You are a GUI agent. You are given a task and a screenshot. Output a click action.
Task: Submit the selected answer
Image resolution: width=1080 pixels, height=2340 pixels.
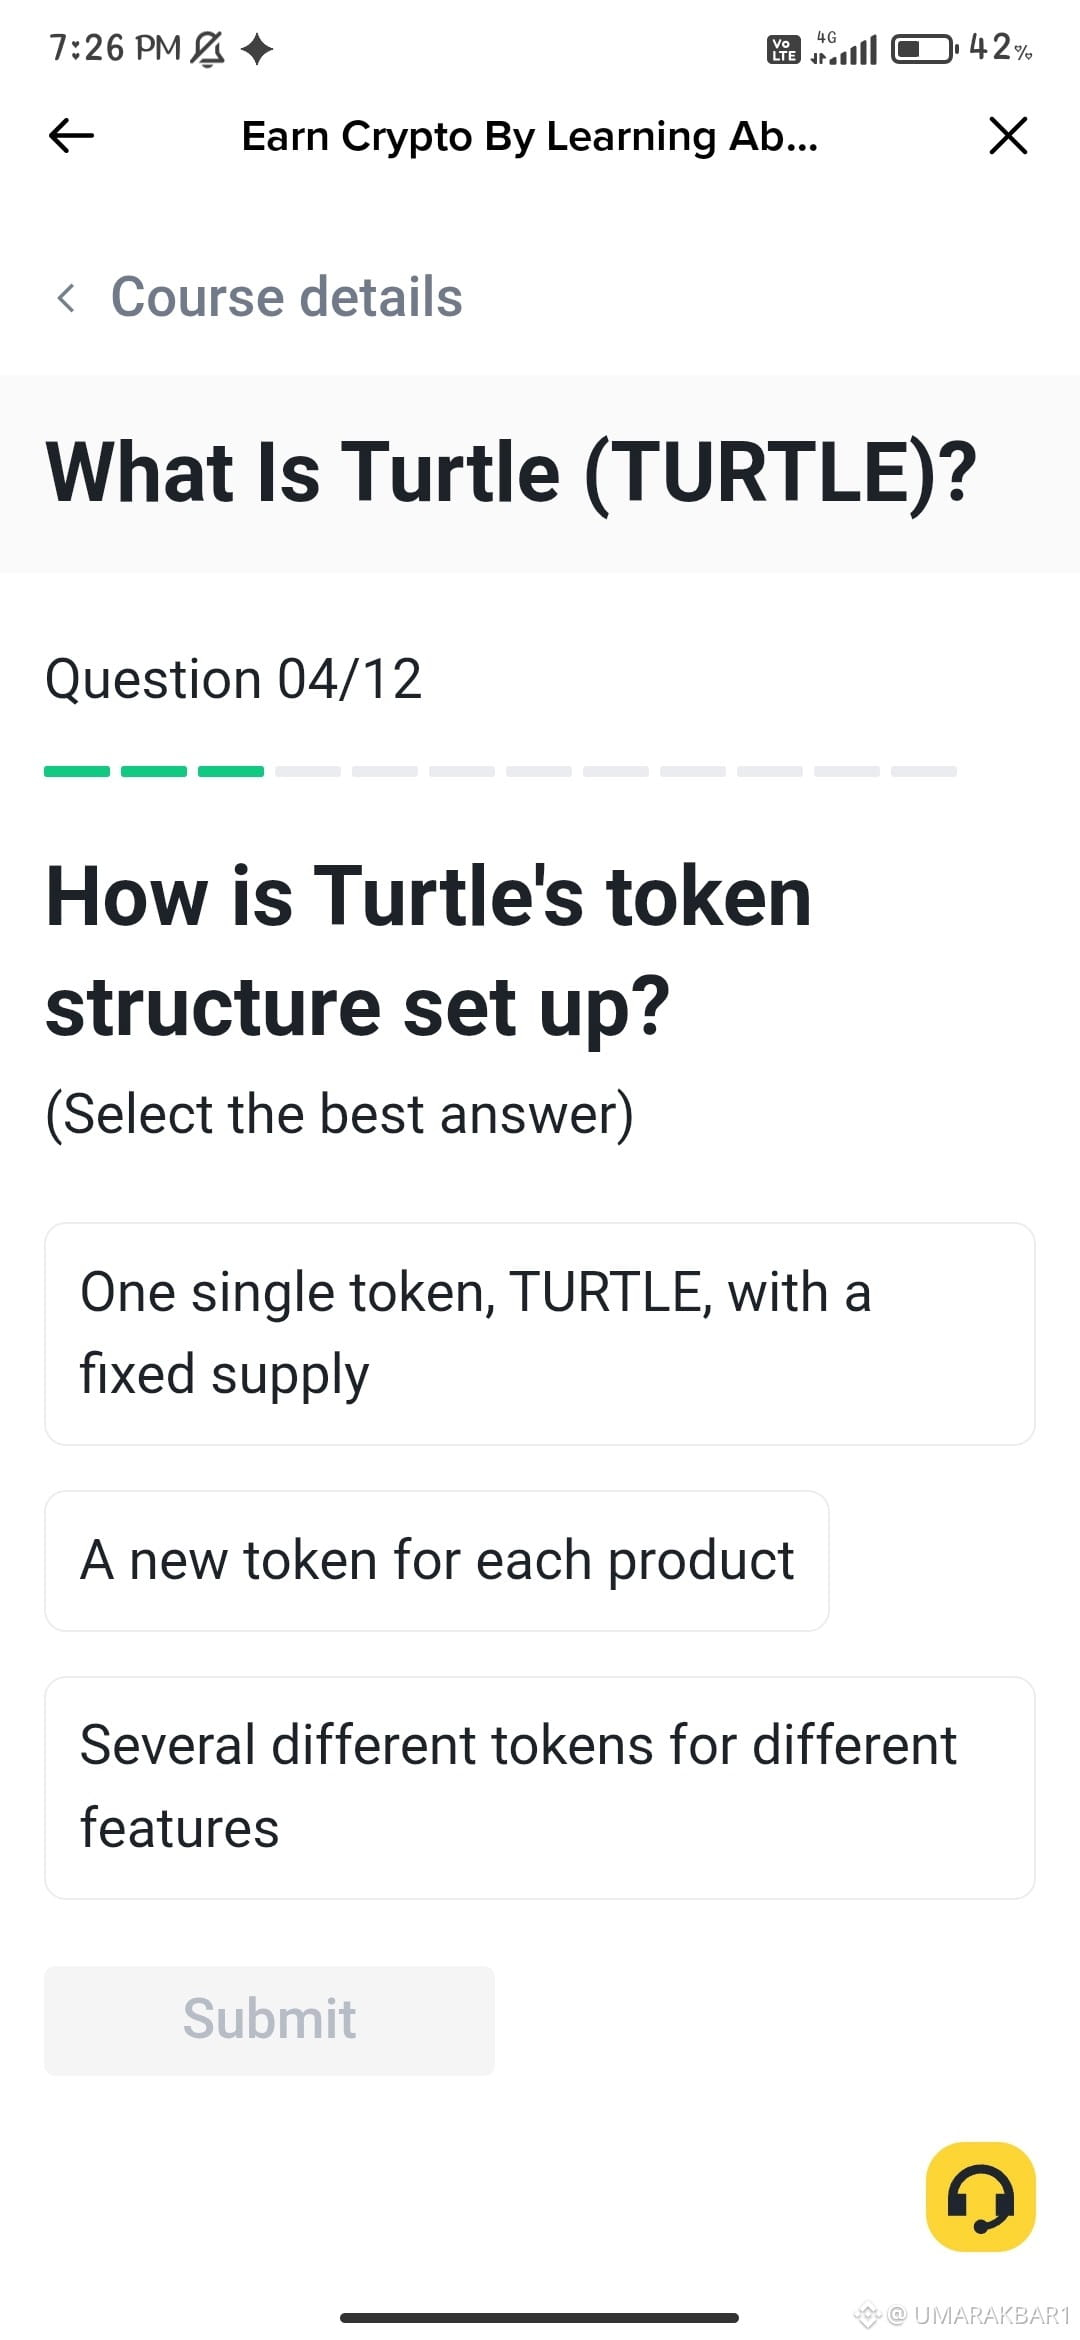[x=269, y=2021]
